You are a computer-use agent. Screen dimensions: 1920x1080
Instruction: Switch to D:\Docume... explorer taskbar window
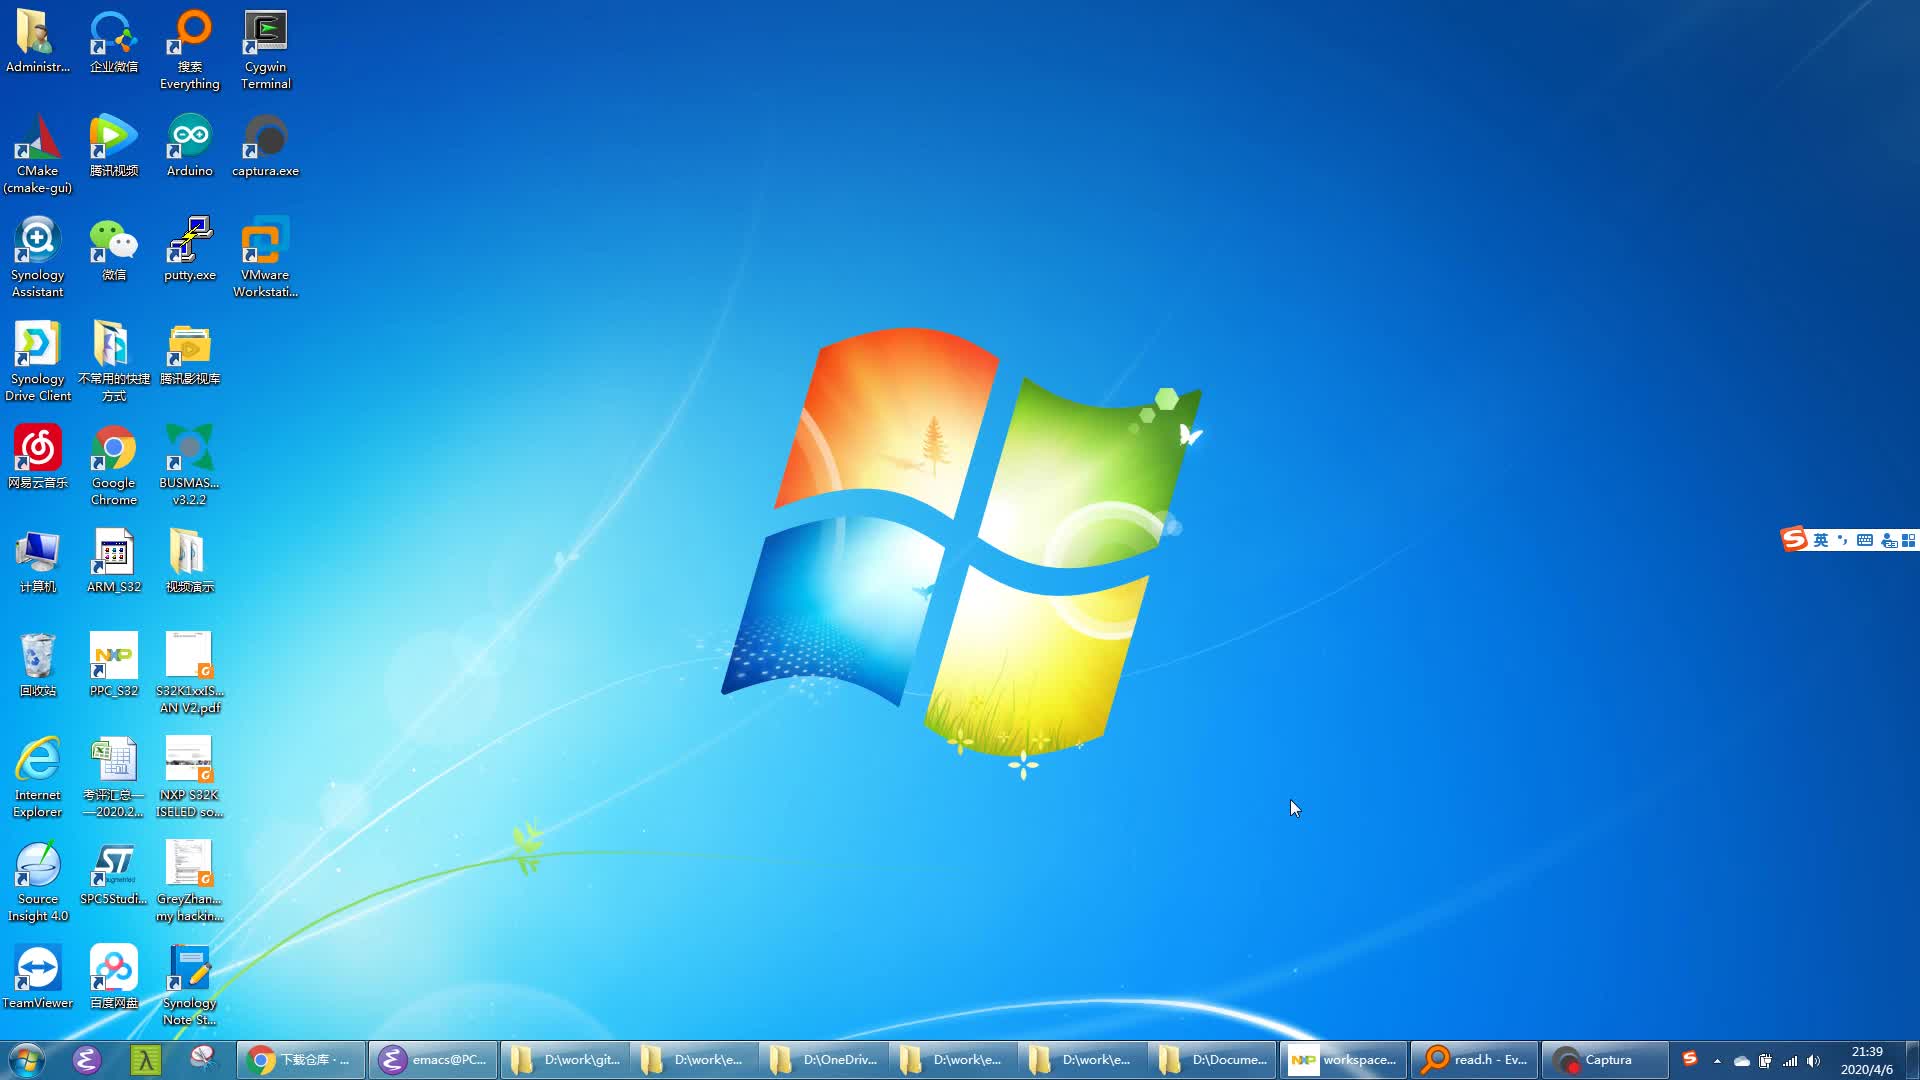pos(1213,1060)
